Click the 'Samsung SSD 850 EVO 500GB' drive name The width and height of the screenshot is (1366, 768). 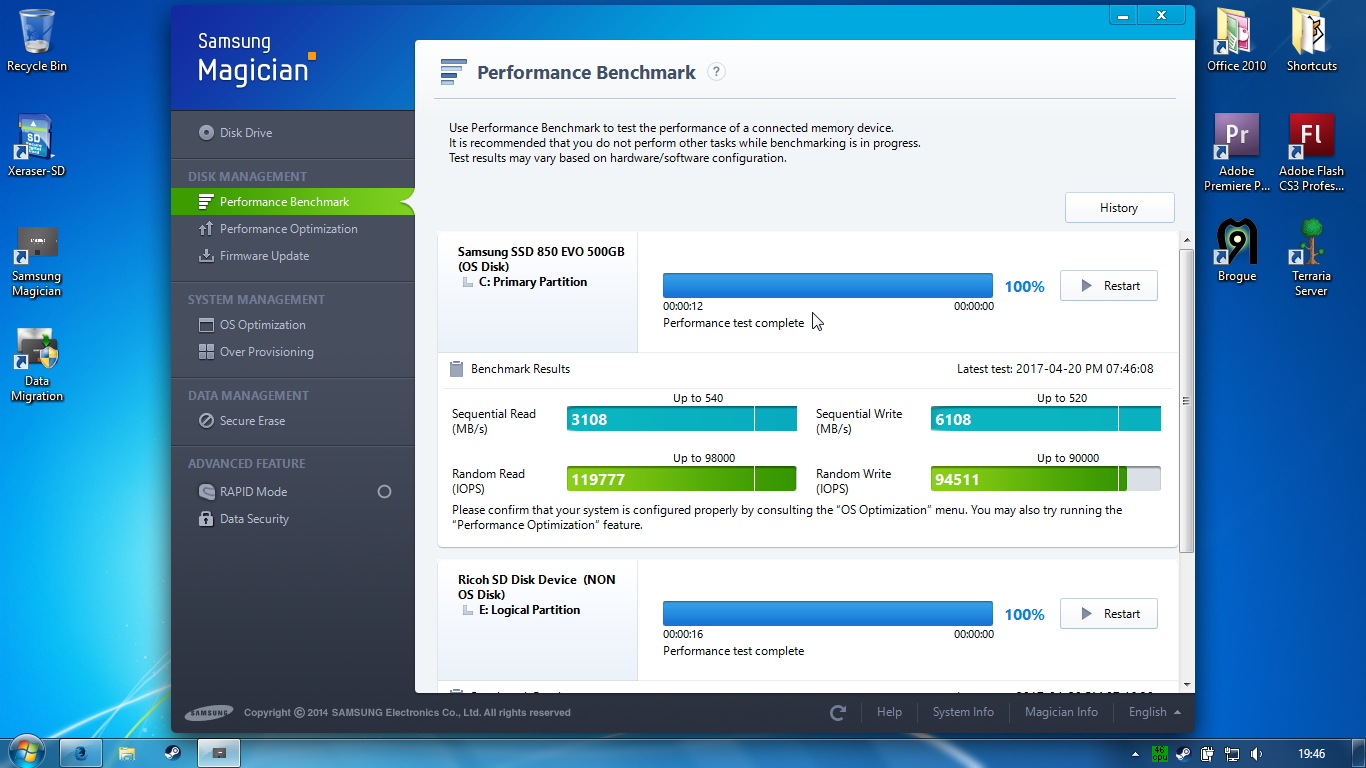pyautogui.click(x=541, y=252)
